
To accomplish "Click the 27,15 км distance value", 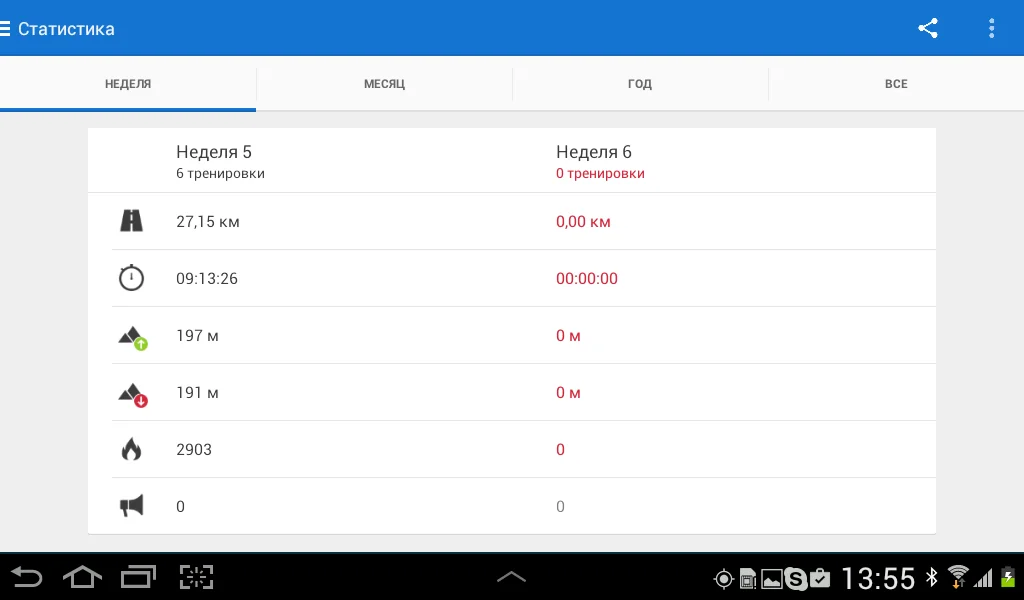I will point(208,222).
